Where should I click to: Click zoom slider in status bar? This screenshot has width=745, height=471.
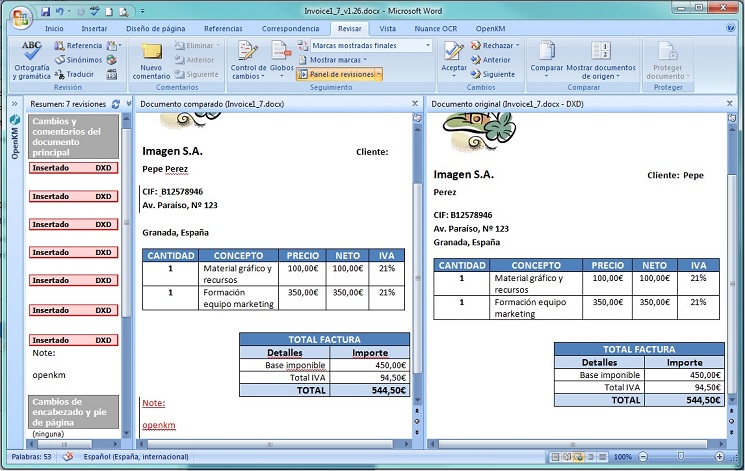pos(681,457)
